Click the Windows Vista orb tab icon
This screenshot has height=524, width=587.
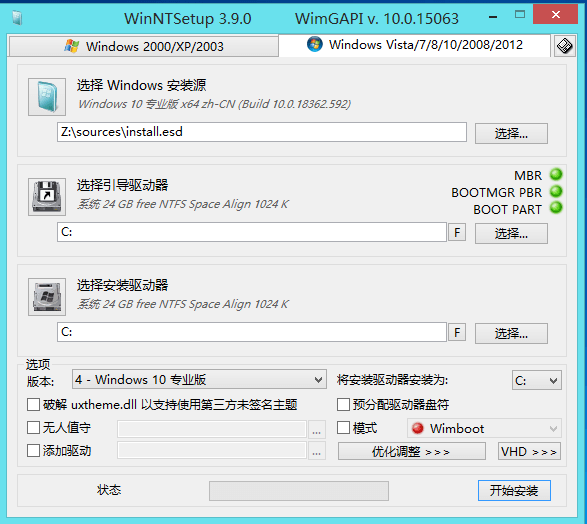314,44
